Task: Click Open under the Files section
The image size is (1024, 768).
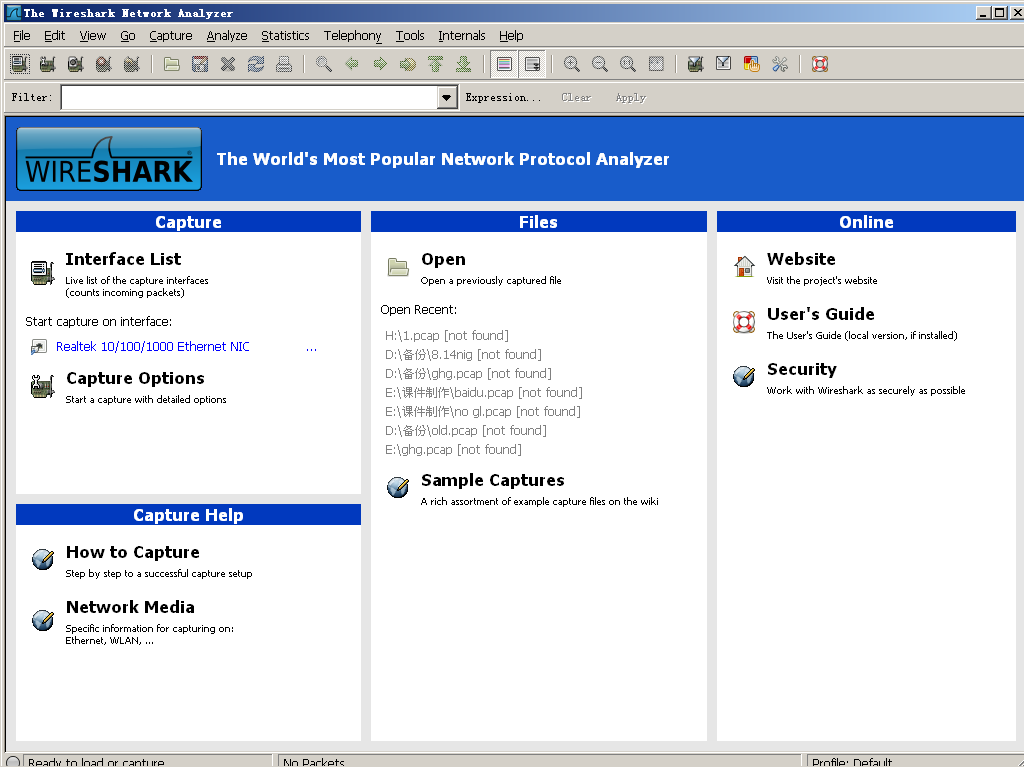Action: 443,259
